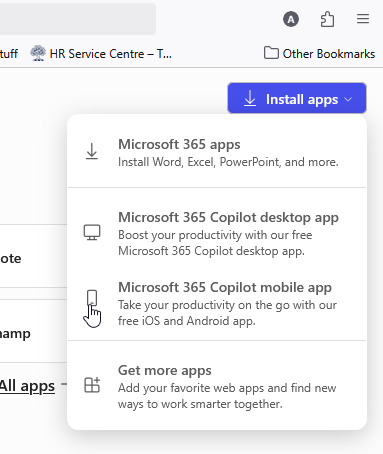Image resolution: width=383 pixels, height=454 pixels.
Task: Open HR Service Centre bookmark
Action: pyautogui.click(x=101, y=54)
